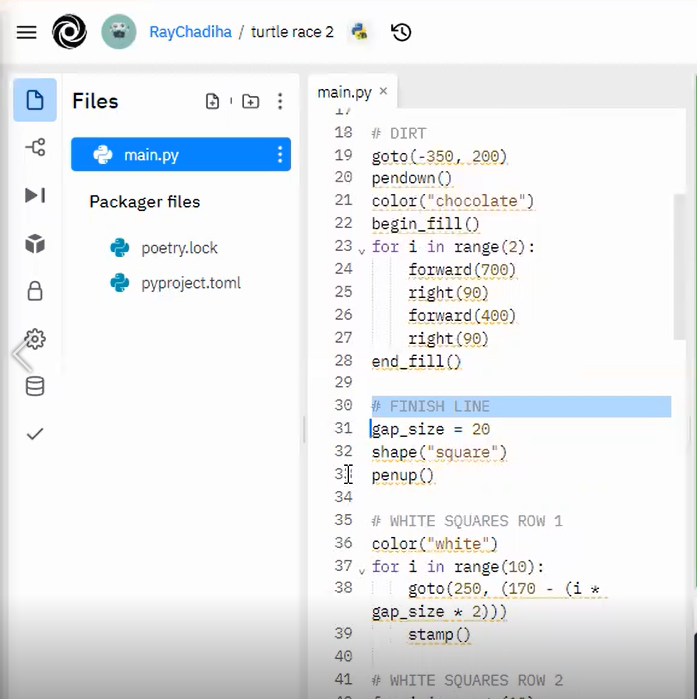Switch to the main.py editor tab

(x=344, y=92)
